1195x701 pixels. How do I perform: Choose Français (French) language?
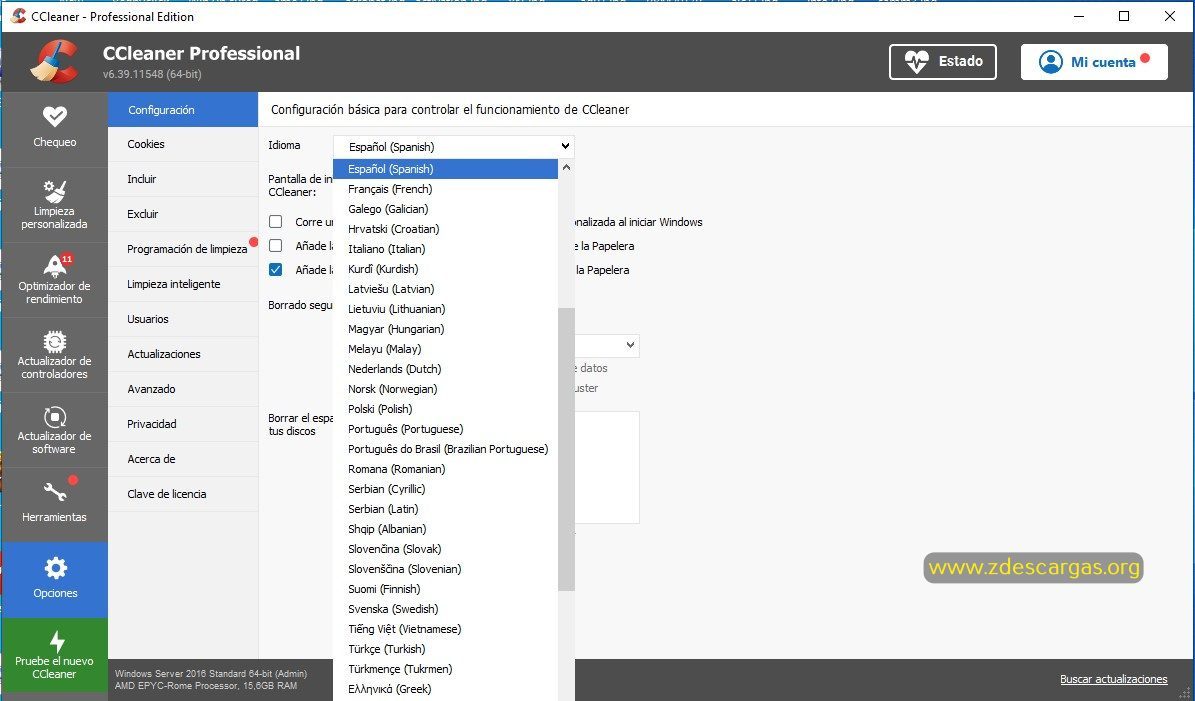[446, 189]
